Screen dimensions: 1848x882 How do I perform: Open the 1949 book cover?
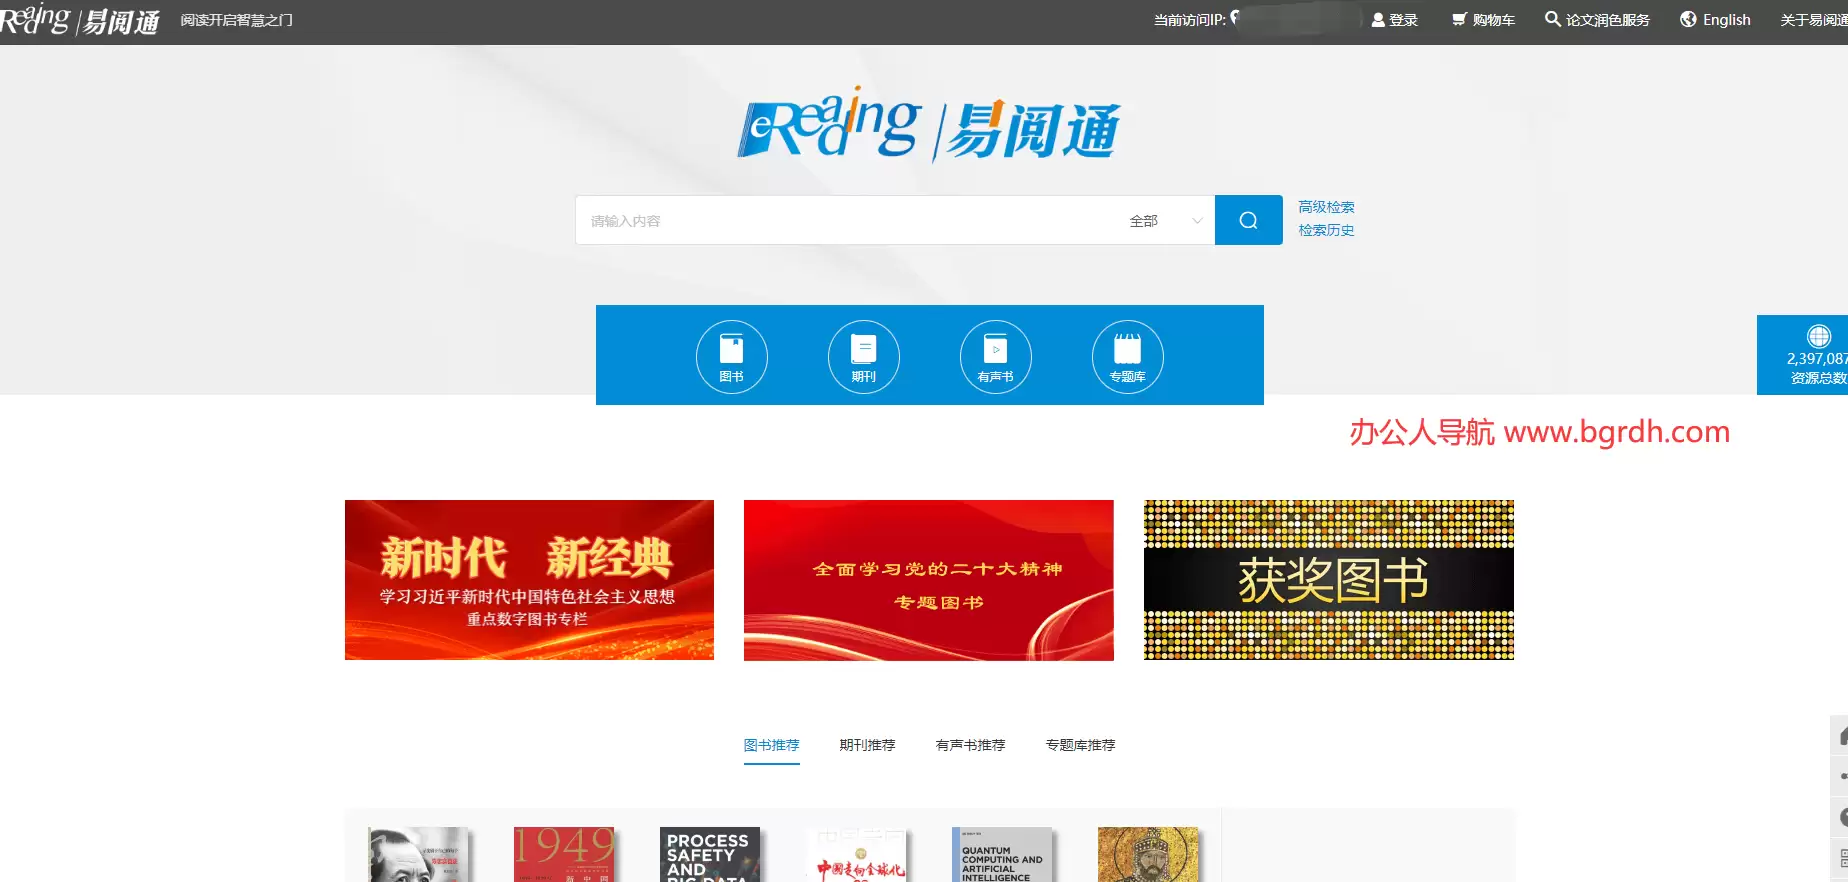(x=564, y=854)
